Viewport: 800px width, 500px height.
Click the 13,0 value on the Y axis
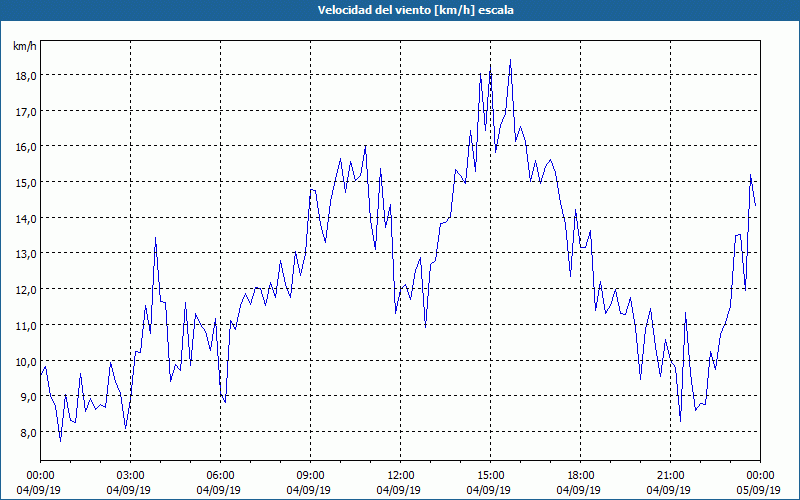(x=26, y=254)
